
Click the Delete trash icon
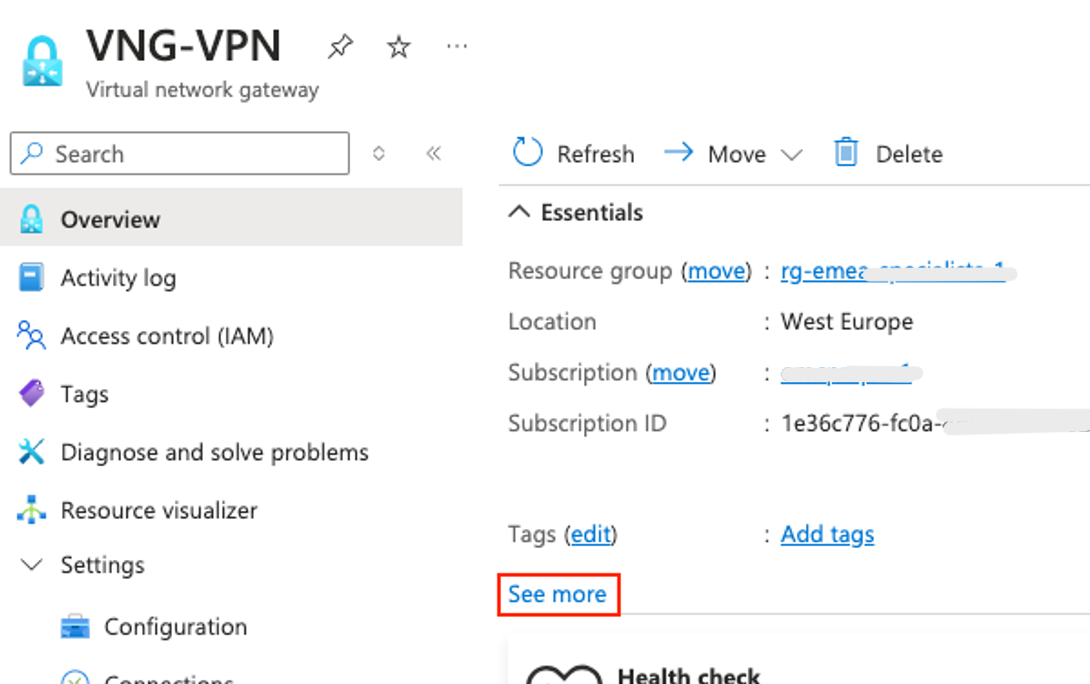click(x=845, y=153)
